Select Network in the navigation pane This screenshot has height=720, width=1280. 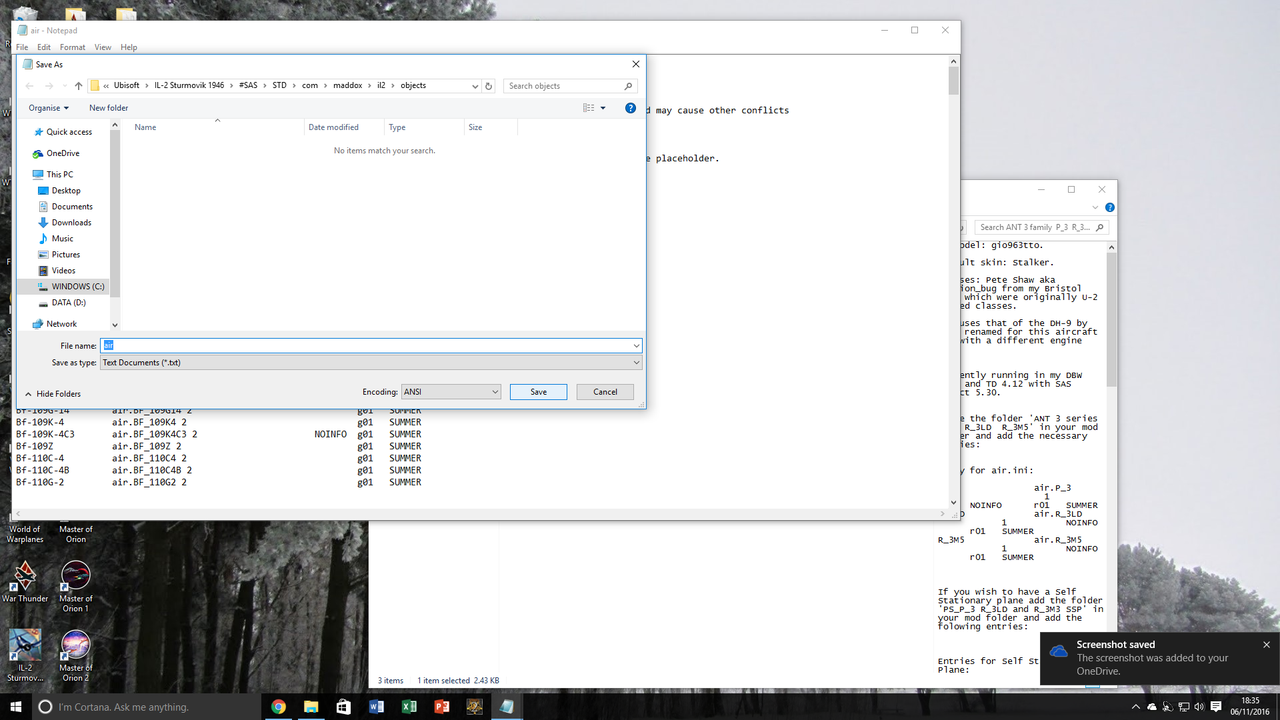point(61,324)
